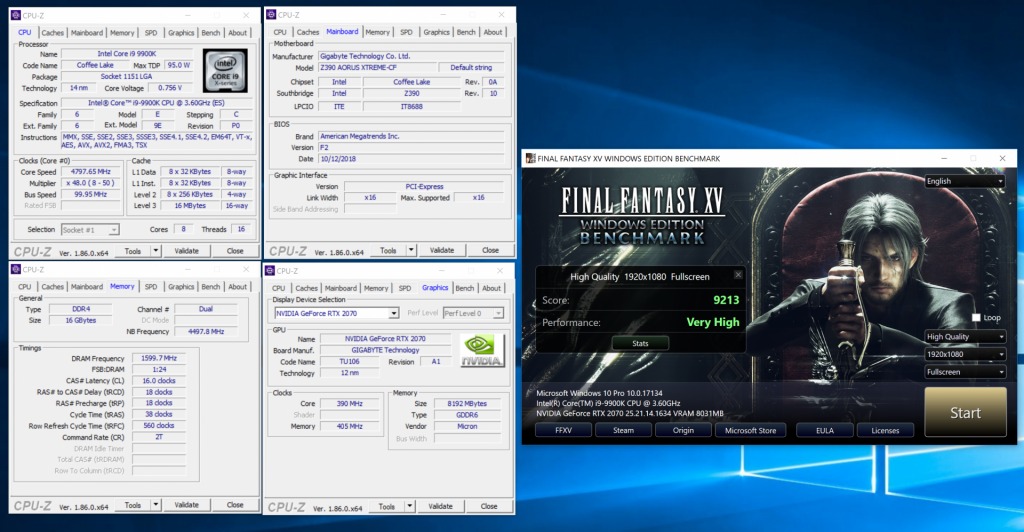Click the Intel Core i9 9900K name field
1024x532 pixels.
tap(127, 54)
